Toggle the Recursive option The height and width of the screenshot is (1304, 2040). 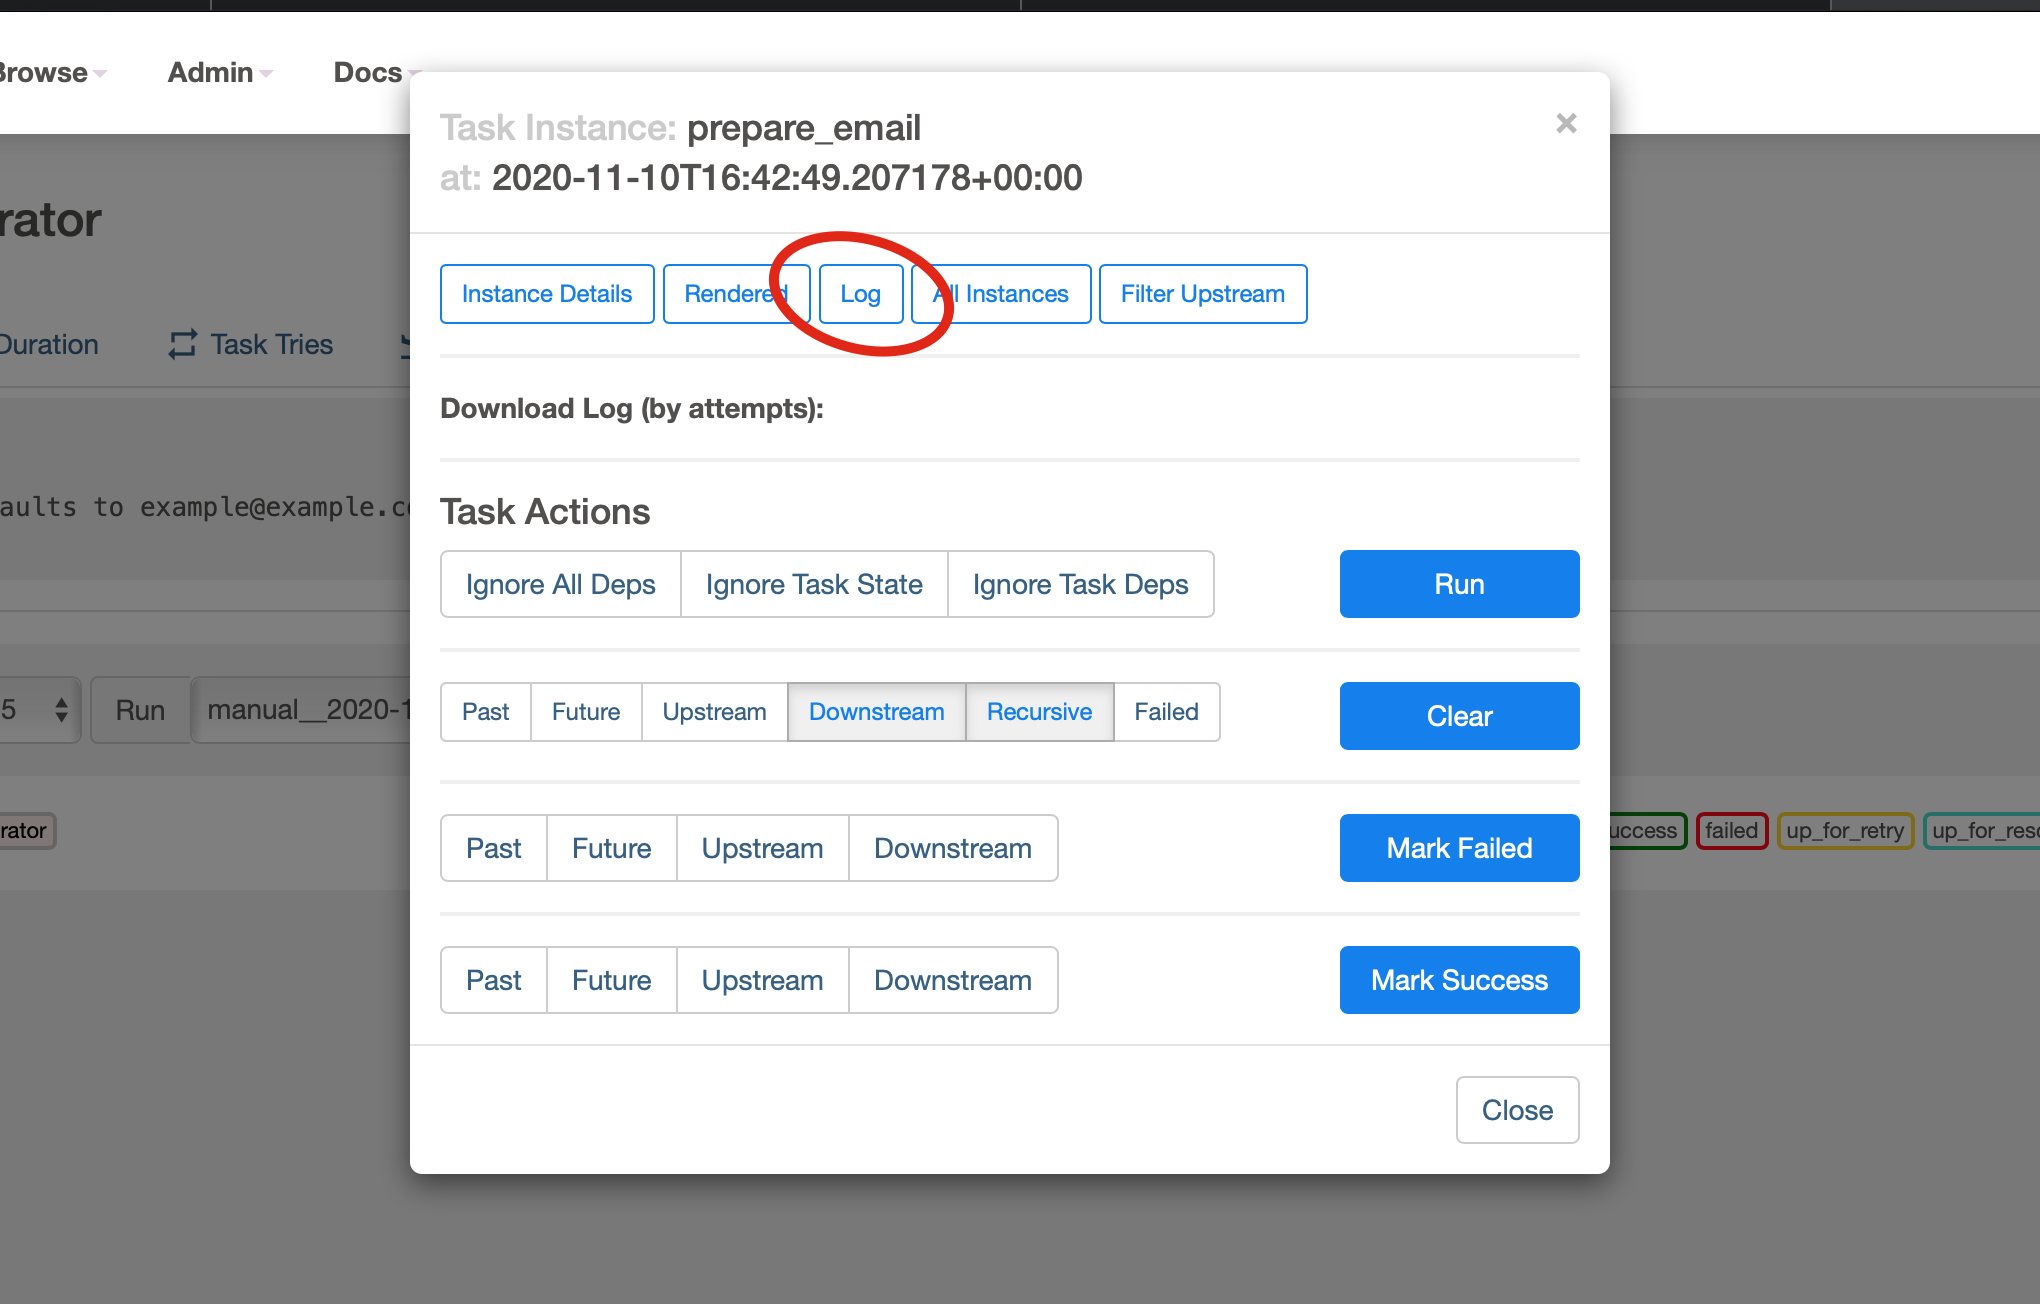pyautogui.click(x=1040, y=712)
